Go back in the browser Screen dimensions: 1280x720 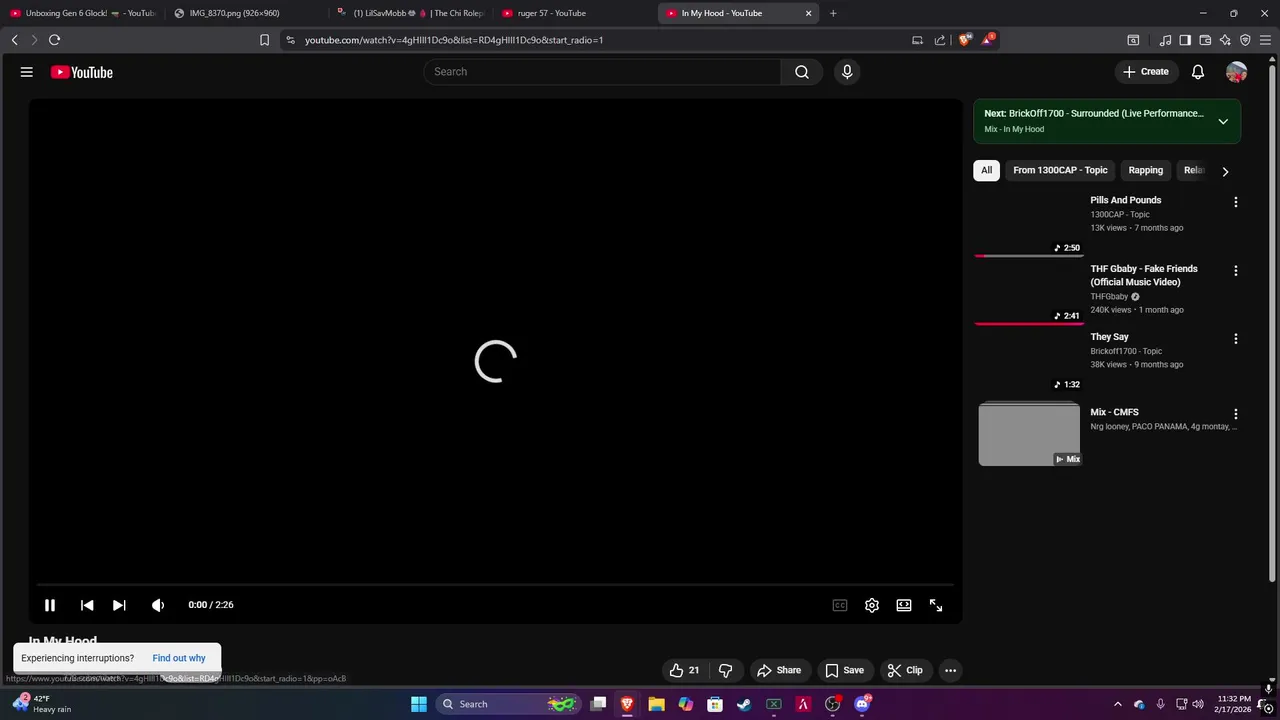tap(14, 40)
